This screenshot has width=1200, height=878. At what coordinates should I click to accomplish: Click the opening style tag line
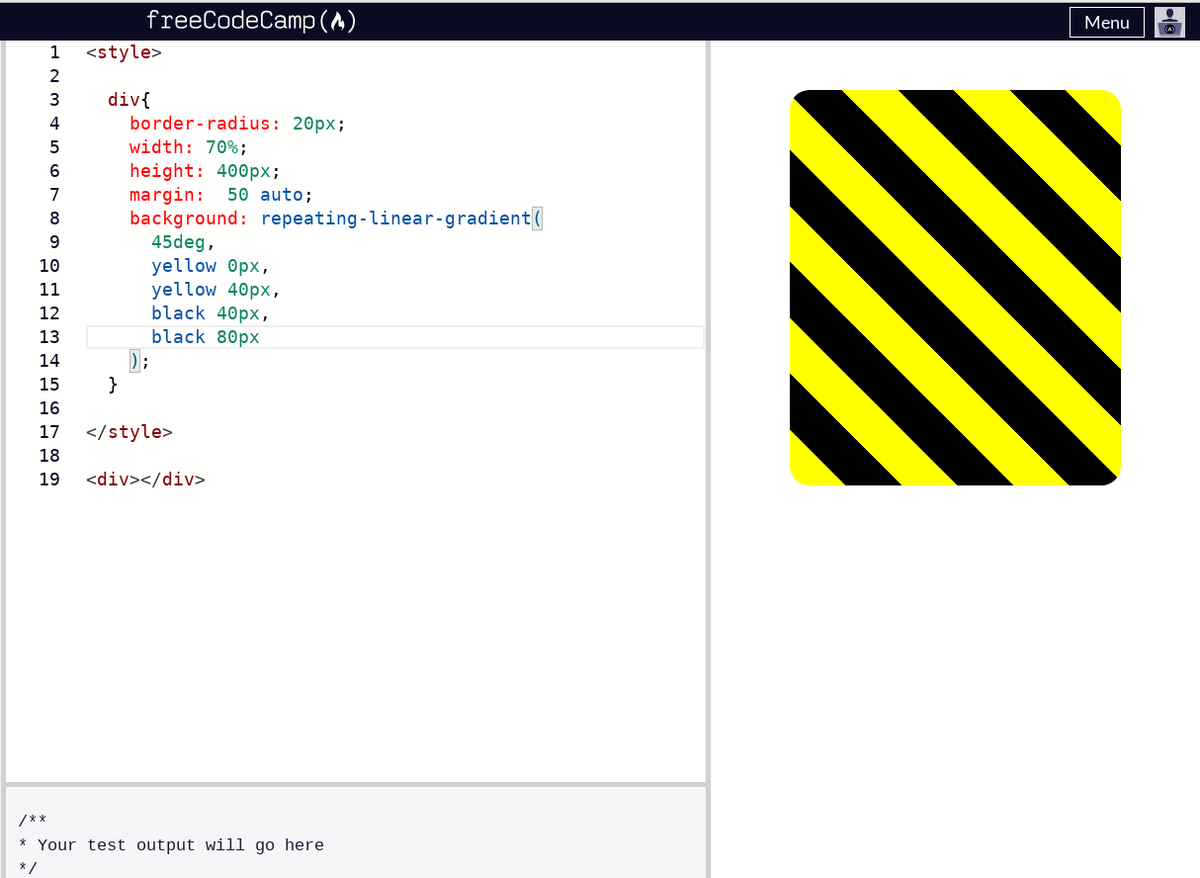(124, 52)
